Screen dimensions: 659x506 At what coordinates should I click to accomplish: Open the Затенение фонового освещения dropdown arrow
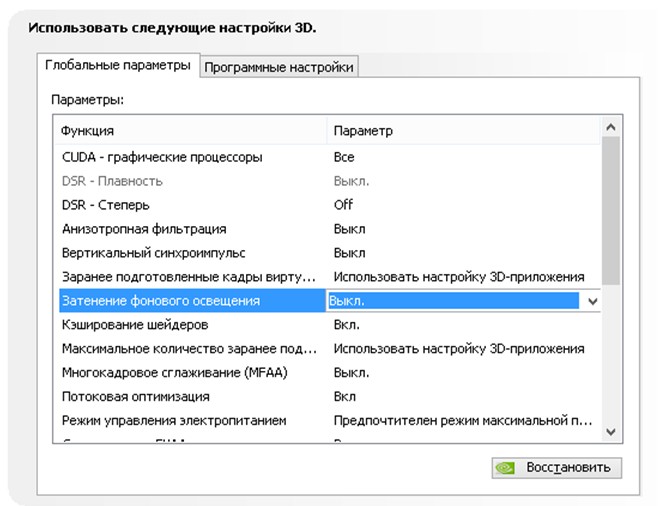pyautogui.click(x=591, y=300)
